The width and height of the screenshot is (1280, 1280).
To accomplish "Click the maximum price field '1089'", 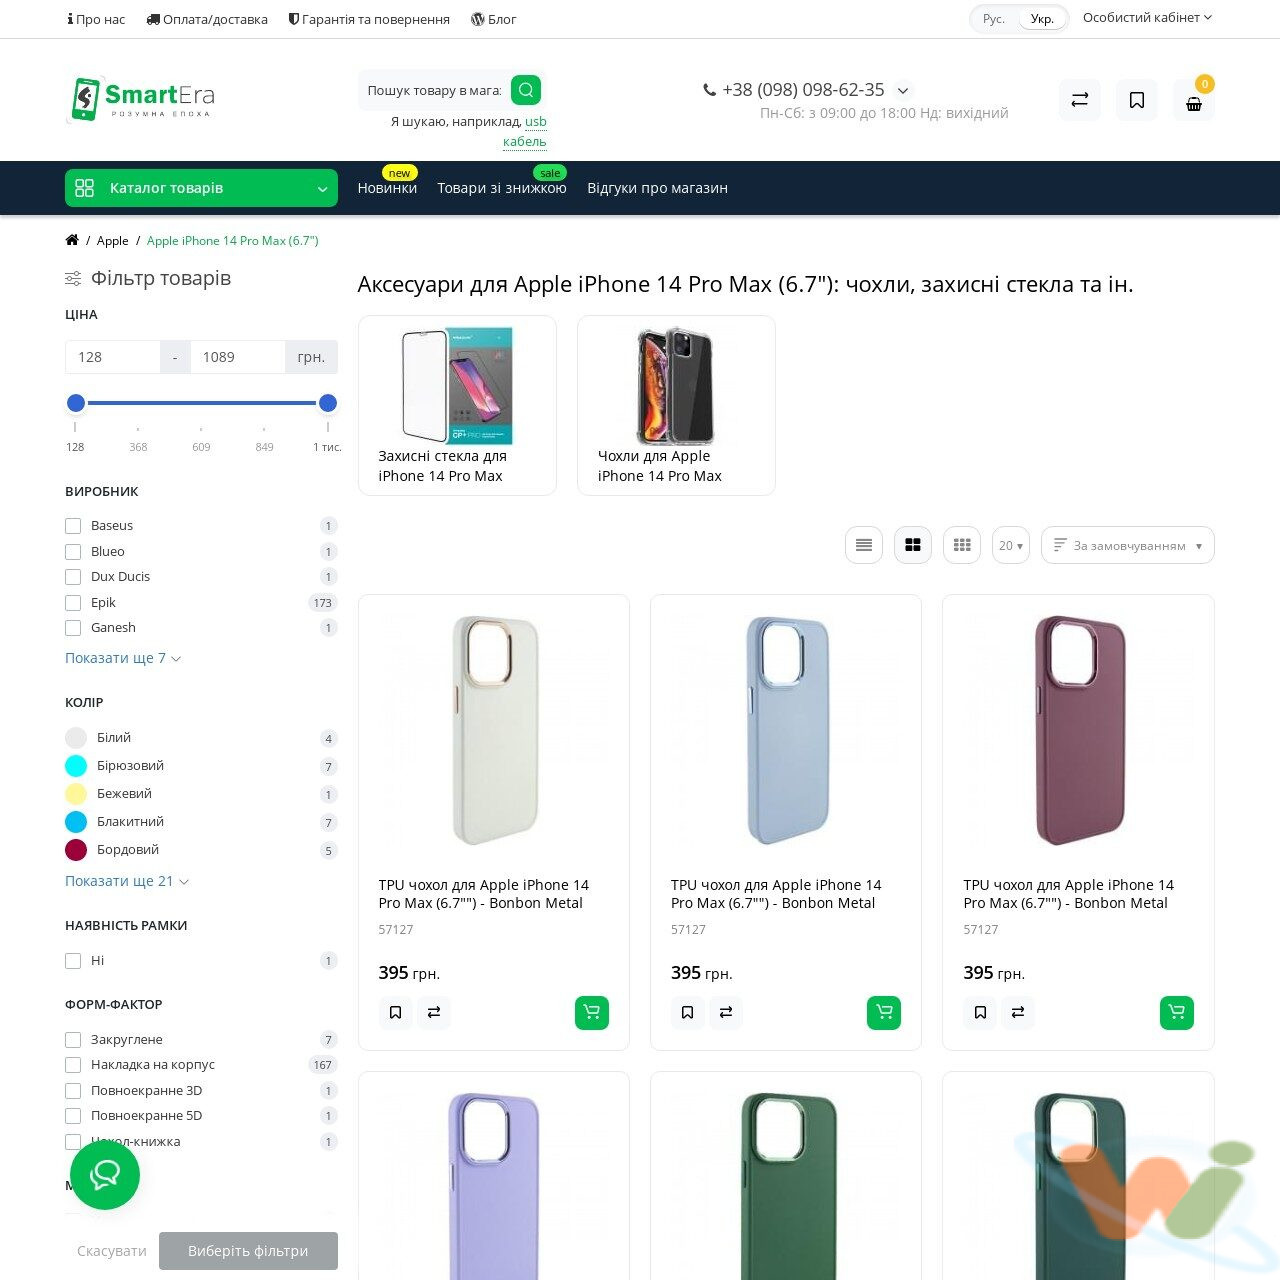I will pyautogui.click(x=238, y=357).
